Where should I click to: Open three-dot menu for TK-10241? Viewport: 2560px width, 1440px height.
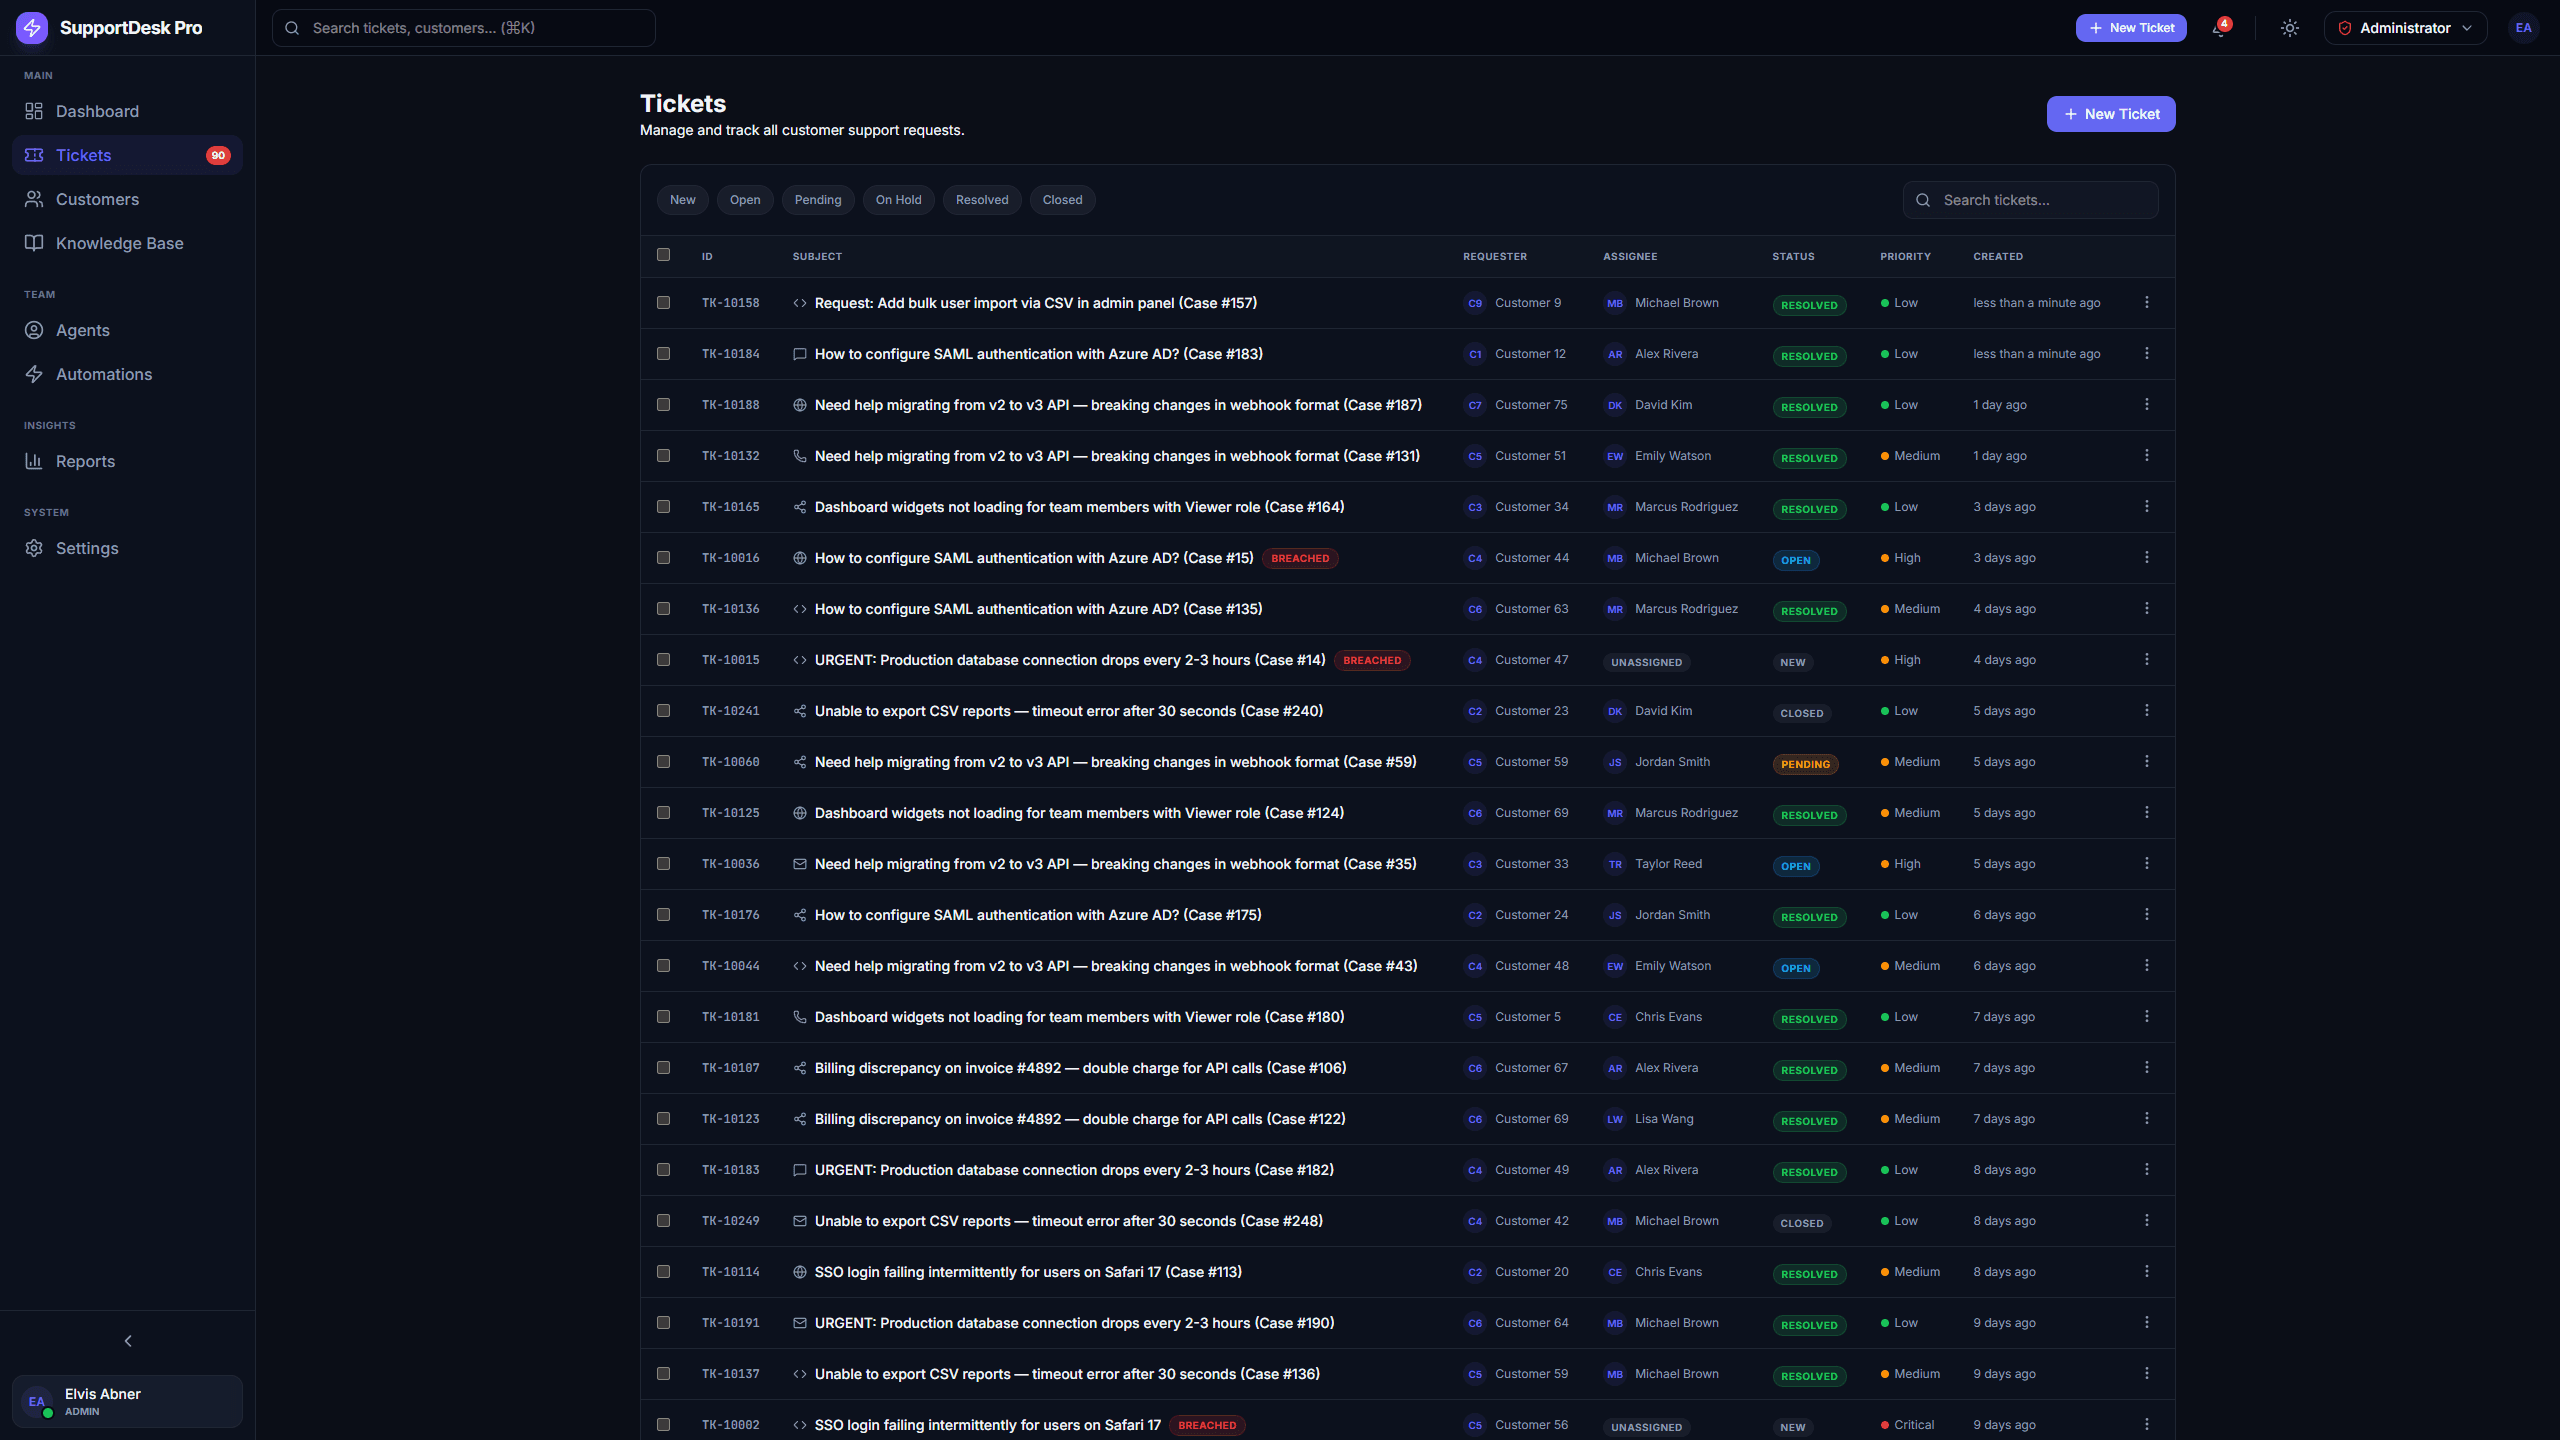point(2146,711)
